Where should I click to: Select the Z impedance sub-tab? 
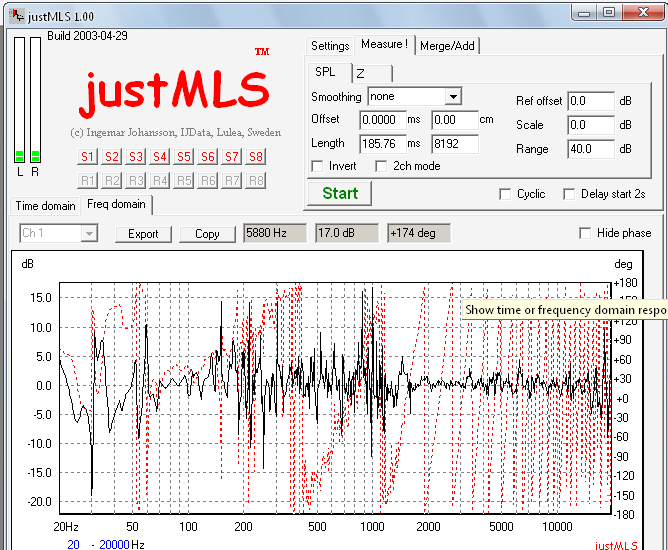373,73
